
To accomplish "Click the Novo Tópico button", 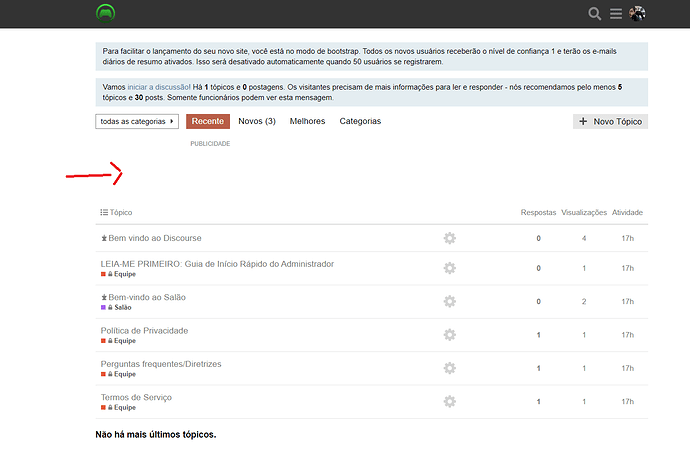I will 610,121.
